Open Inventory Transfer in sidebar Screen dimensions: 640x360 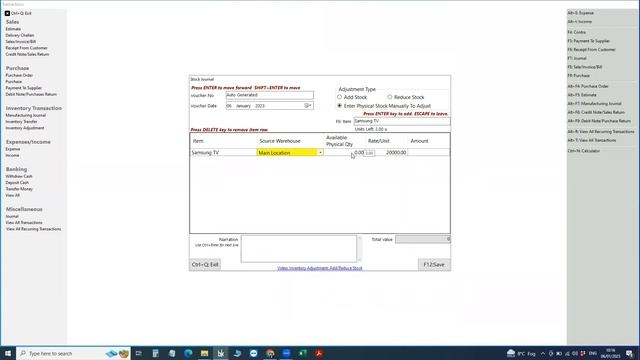[21, 122]
